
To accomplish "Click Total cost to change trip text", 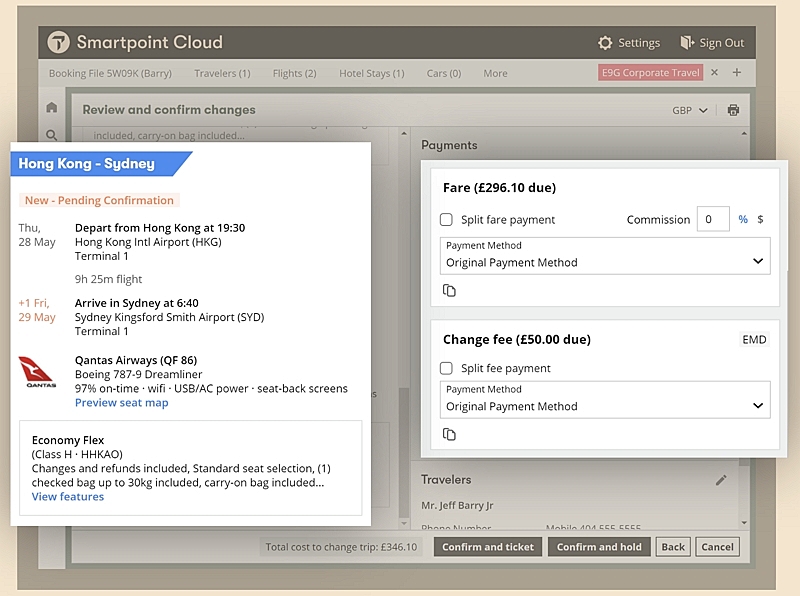I will point(341,547).
